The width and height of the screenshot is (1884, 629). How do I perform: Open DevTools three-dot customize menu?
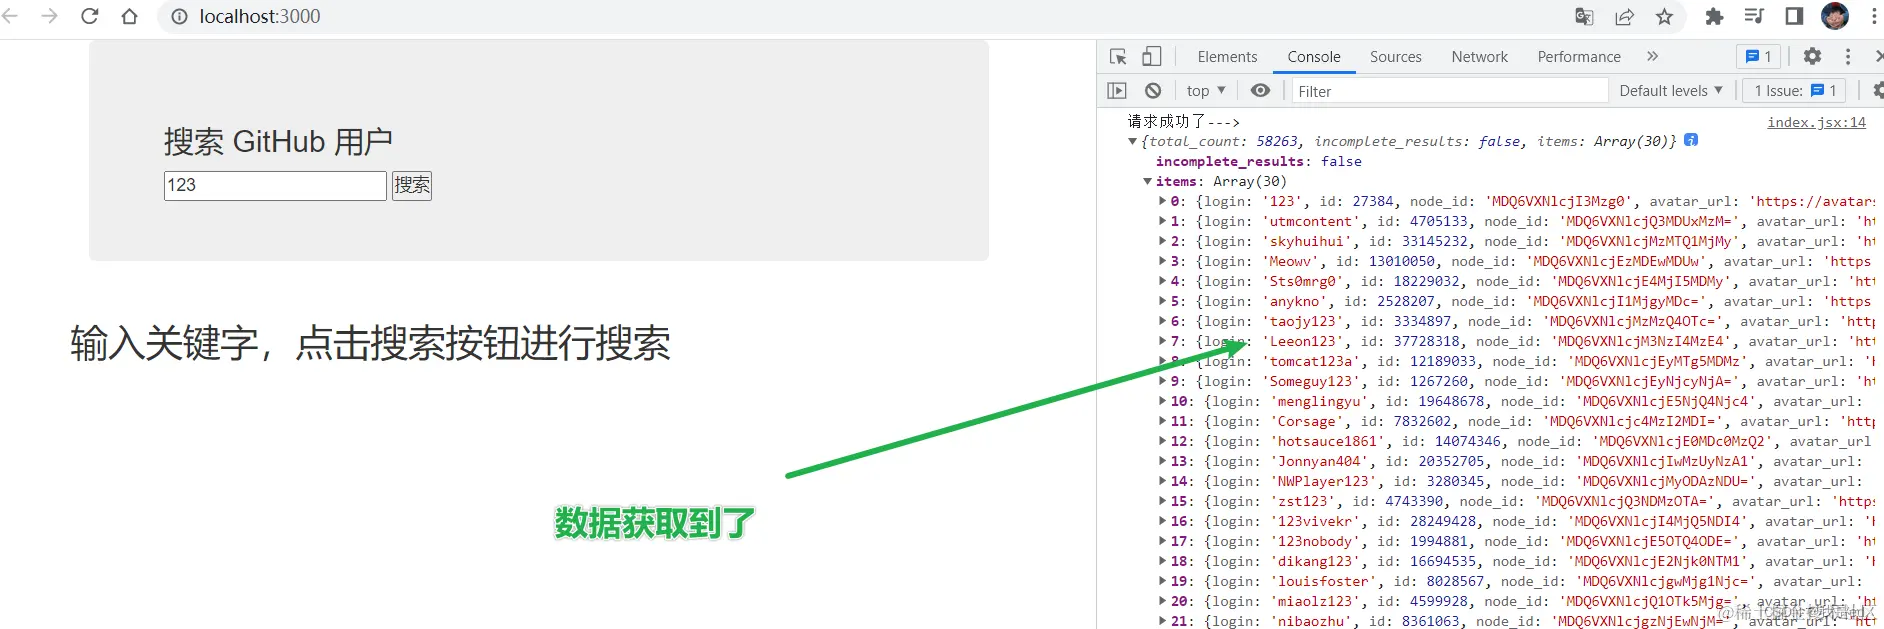[1848, 56]
